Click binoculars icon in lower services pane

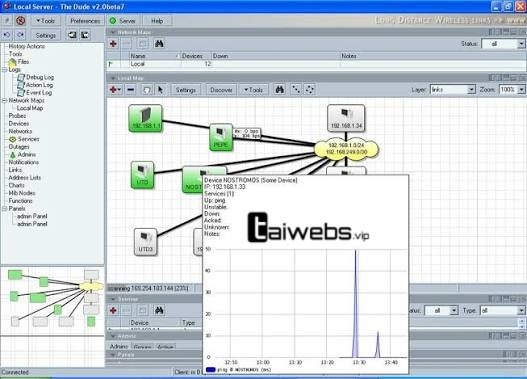click(159, 310)
